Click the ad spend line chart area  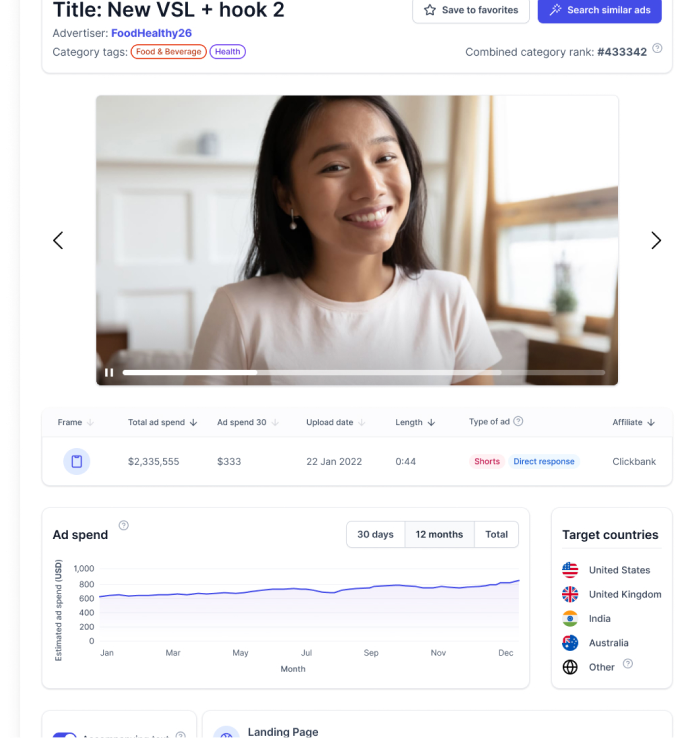click(x=309, y=605)
